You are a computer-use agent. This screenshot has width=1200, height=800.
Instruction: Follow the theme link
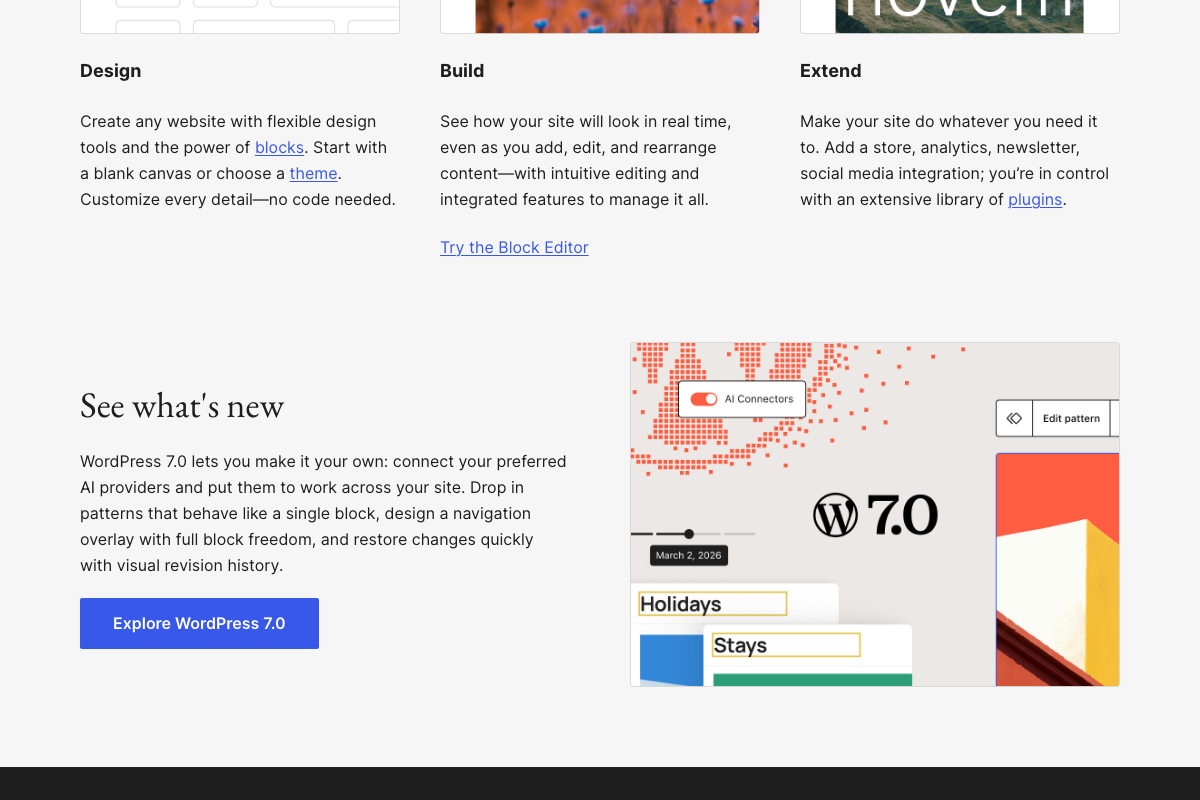coord(313,174)
